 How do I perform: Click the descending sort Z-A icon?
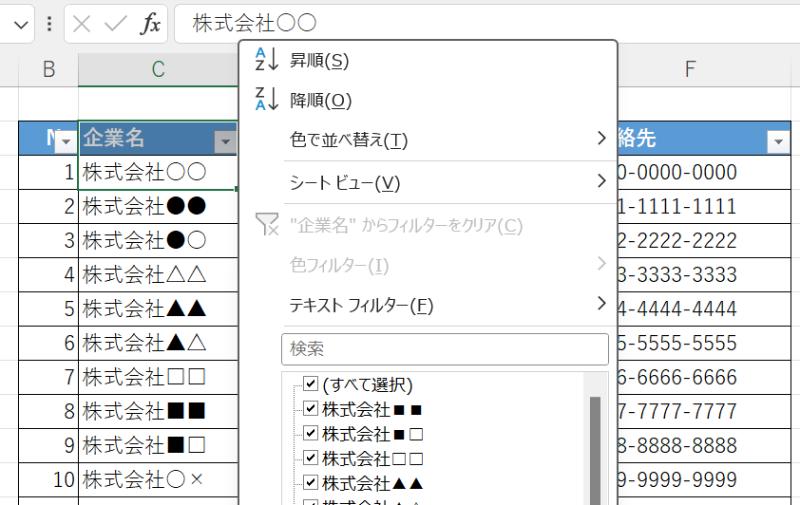[x=266, y=99]
